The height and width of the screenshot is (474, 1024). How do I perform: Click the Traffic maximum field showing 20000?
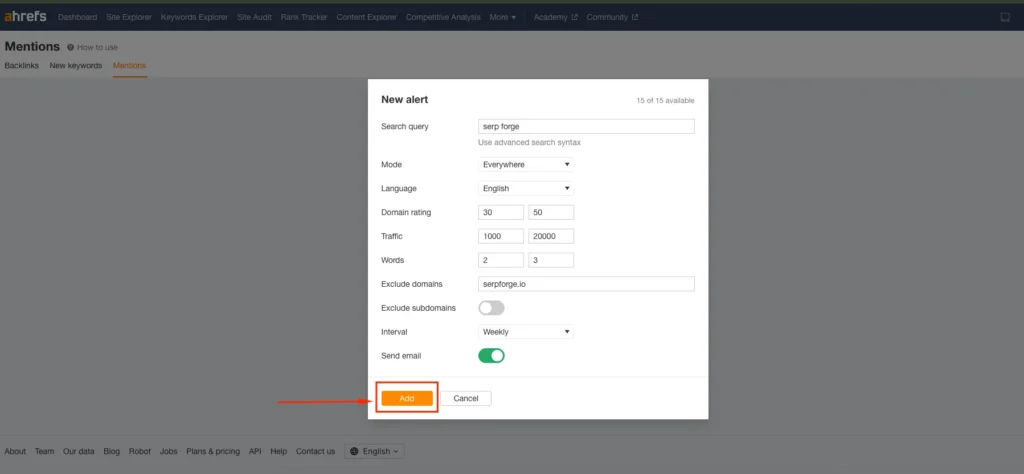point(551,236)
